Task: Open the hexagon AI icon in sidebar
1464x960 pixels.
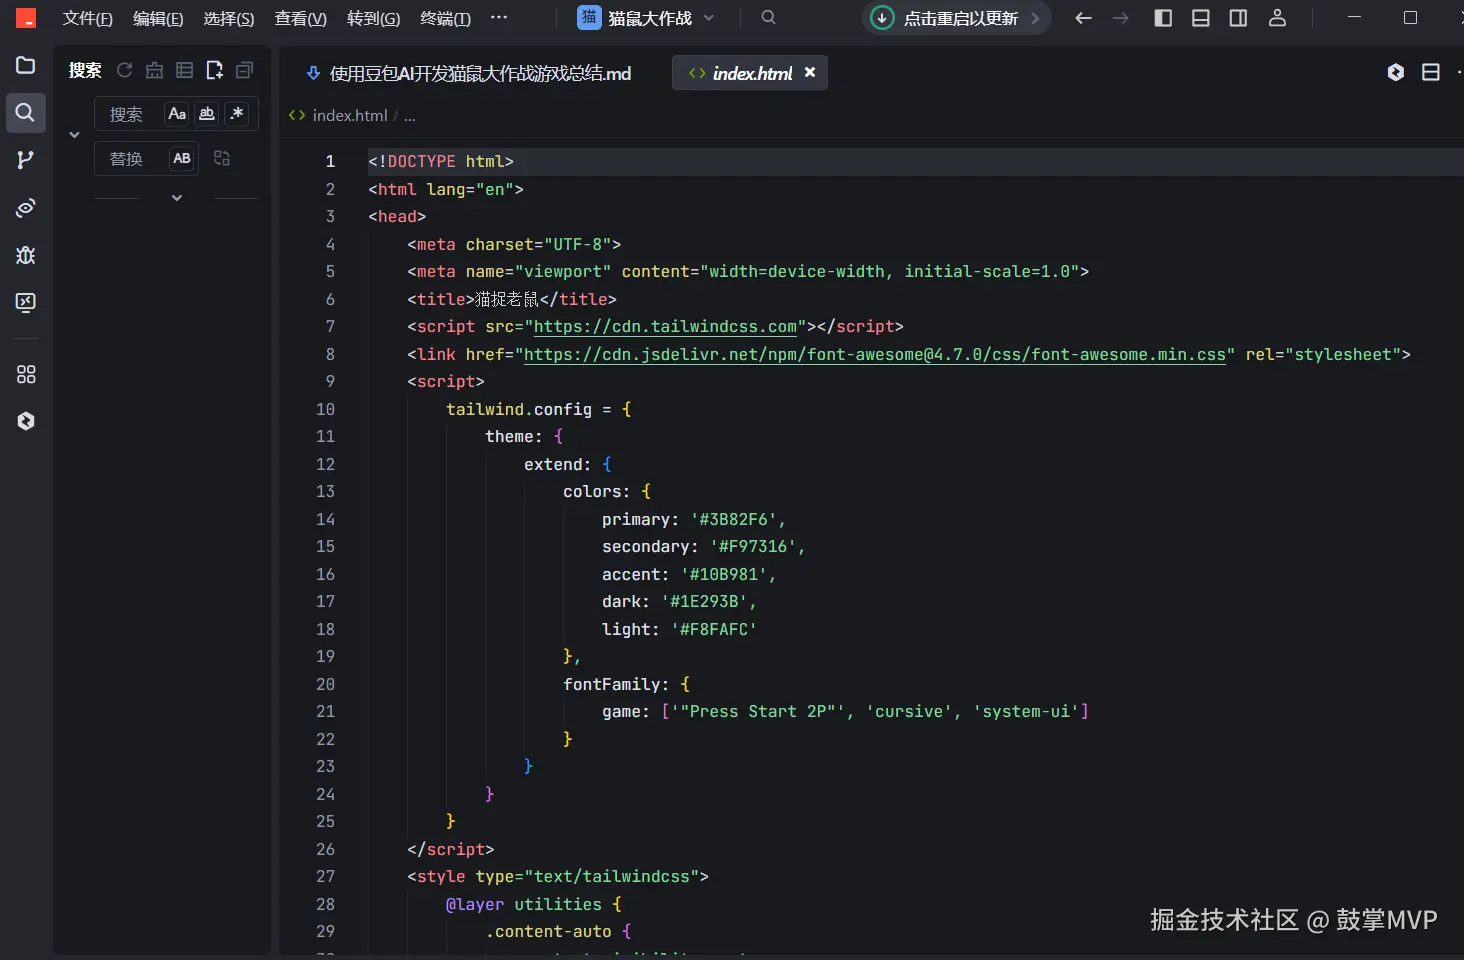Action: [x=26, y=421]
